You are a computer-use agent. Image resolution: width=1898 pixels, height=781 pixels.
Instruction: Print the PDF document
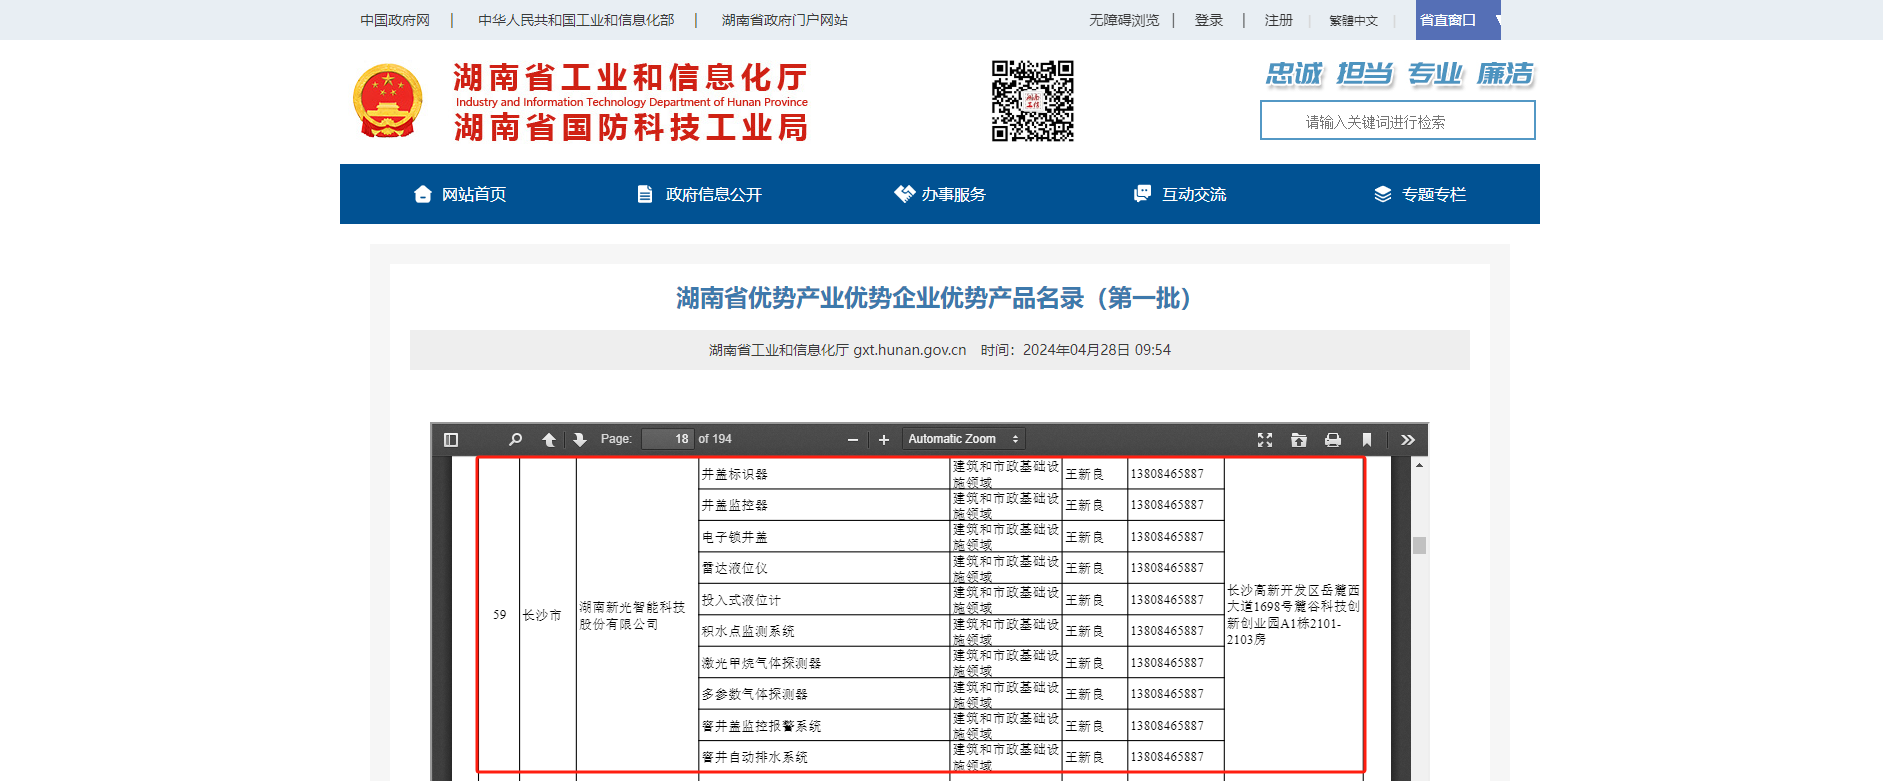[x=1333, y=439]
